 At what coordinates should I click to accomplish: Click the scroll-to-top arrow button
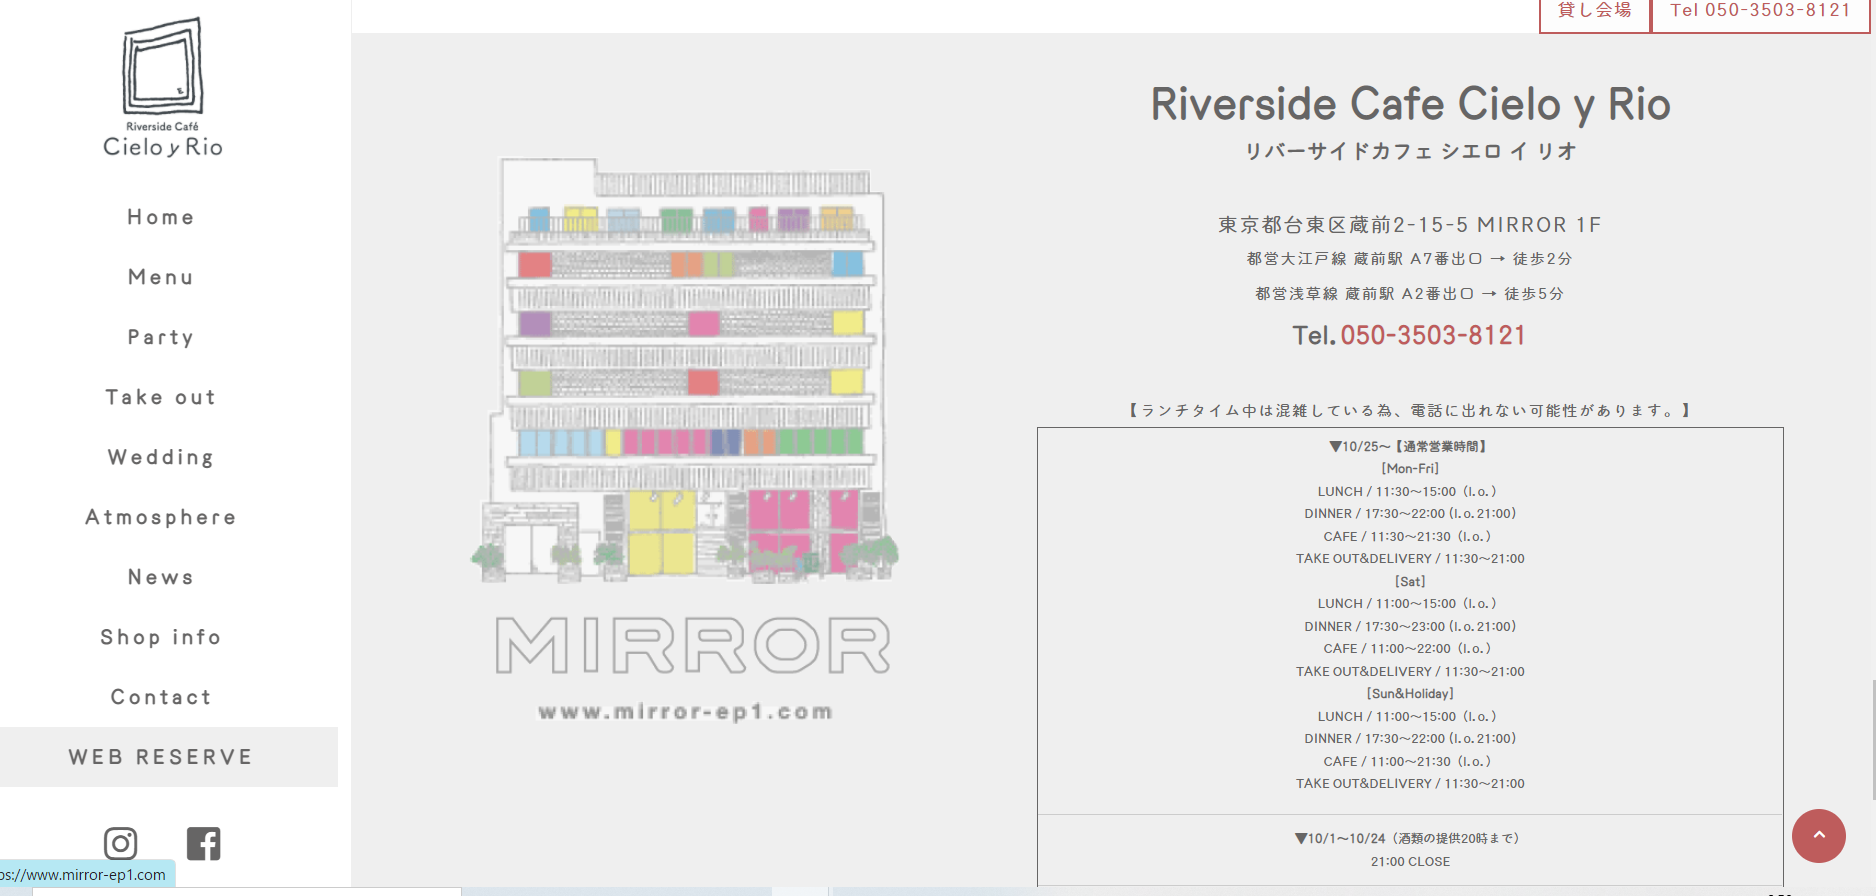pyautogui.click(x=1818, y=836)
